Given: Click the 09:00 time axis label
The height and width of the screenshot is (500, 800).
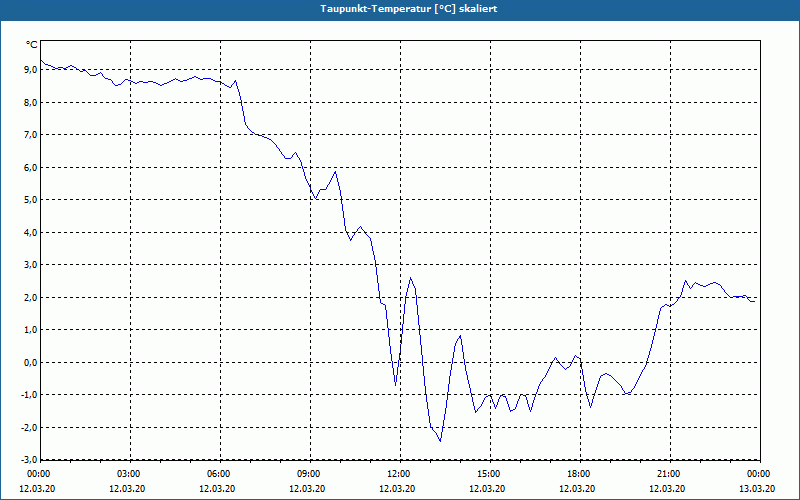Looking at the screenshot, I should (310, 474).
